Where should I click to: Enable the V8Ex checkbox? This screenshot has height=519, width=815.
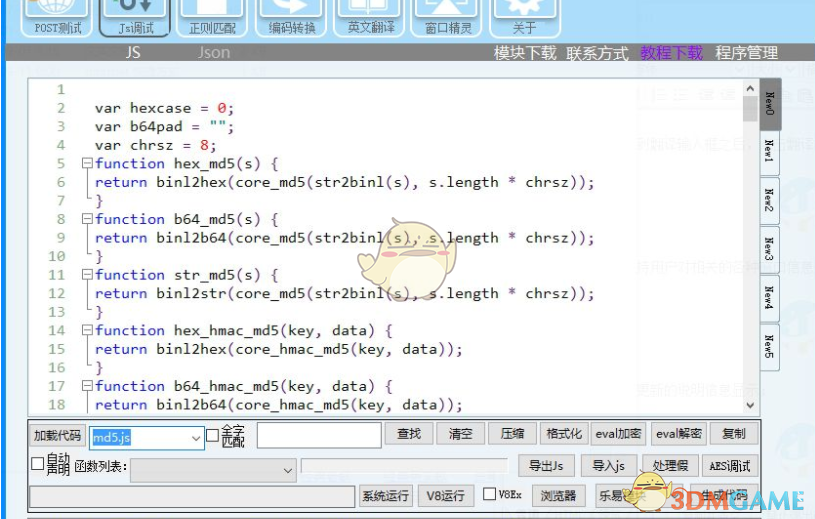489,494
